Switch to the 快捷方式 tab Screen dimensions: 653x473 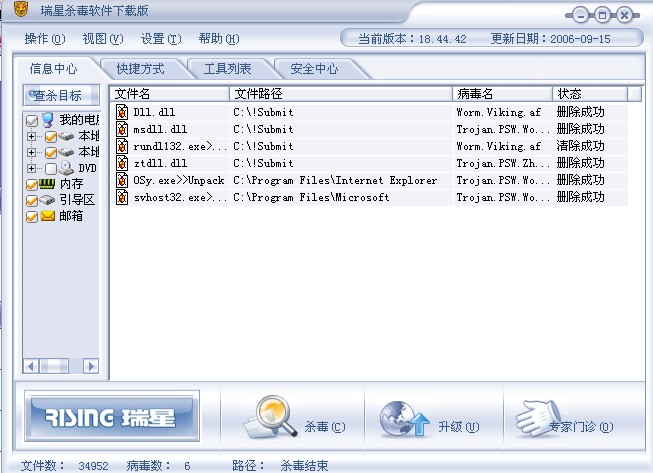[140, 69]
